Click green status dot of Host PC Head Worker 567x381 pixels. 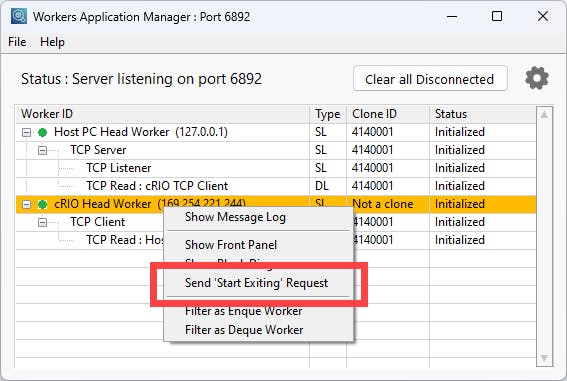tap(43, 132)
